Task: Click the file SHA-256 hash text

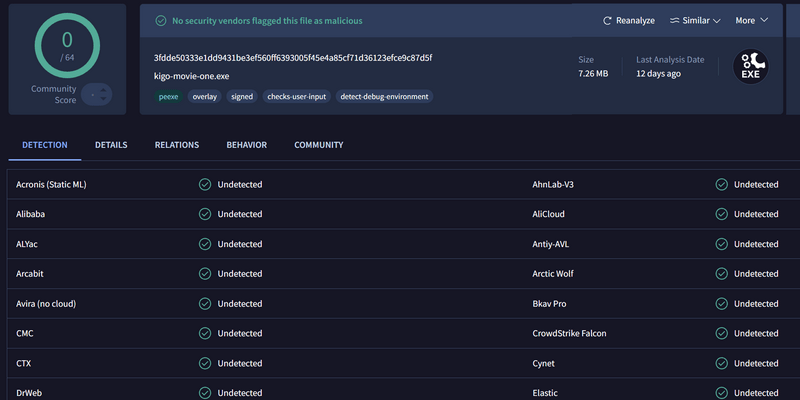Action: click(293, 58)
